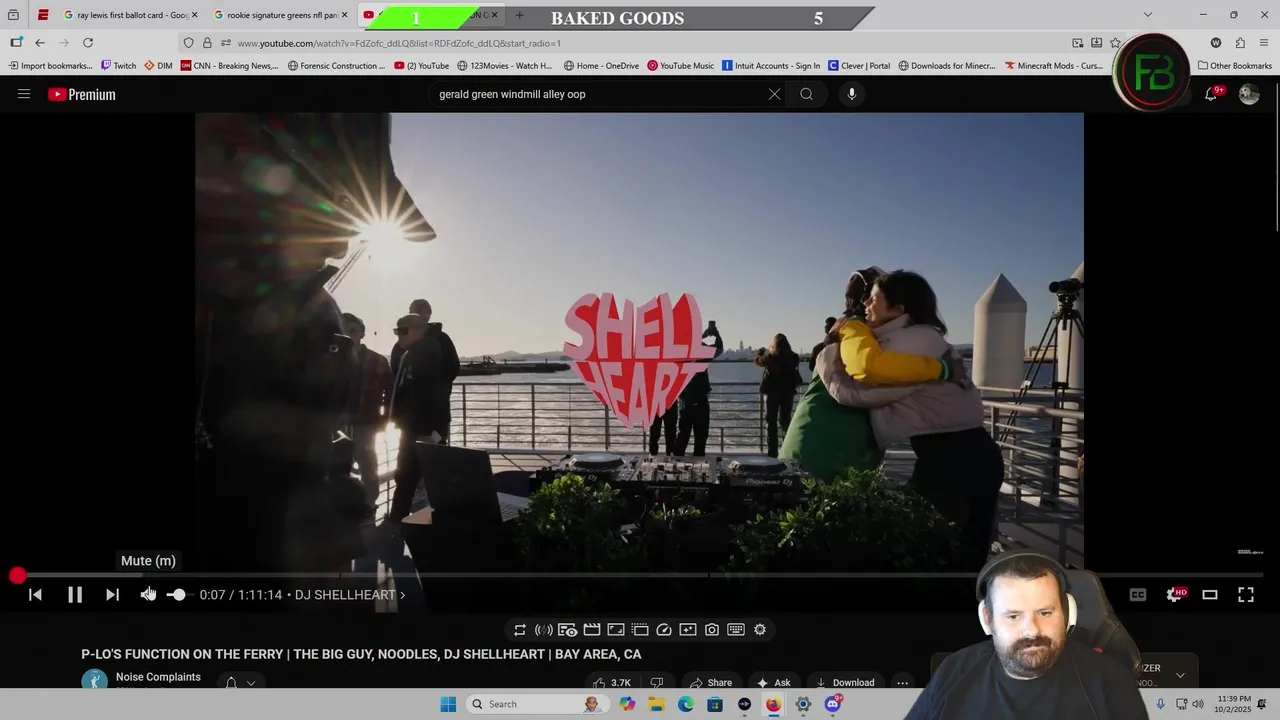Open the DJ SHELLHEART chapter panel
Screen dimensions: 1280x720
[x=350, y=595]
